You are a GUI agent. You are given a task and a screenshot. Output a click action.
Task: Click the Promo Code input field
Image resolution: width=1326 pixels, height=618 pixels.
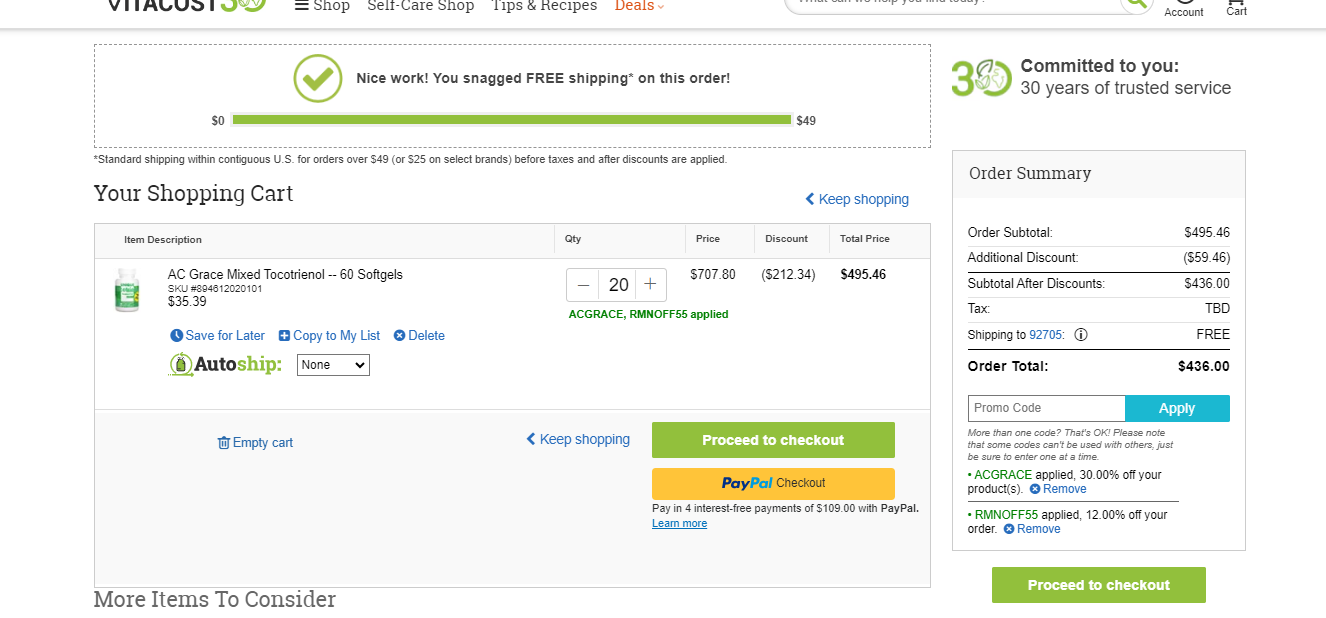(1047, 408)
